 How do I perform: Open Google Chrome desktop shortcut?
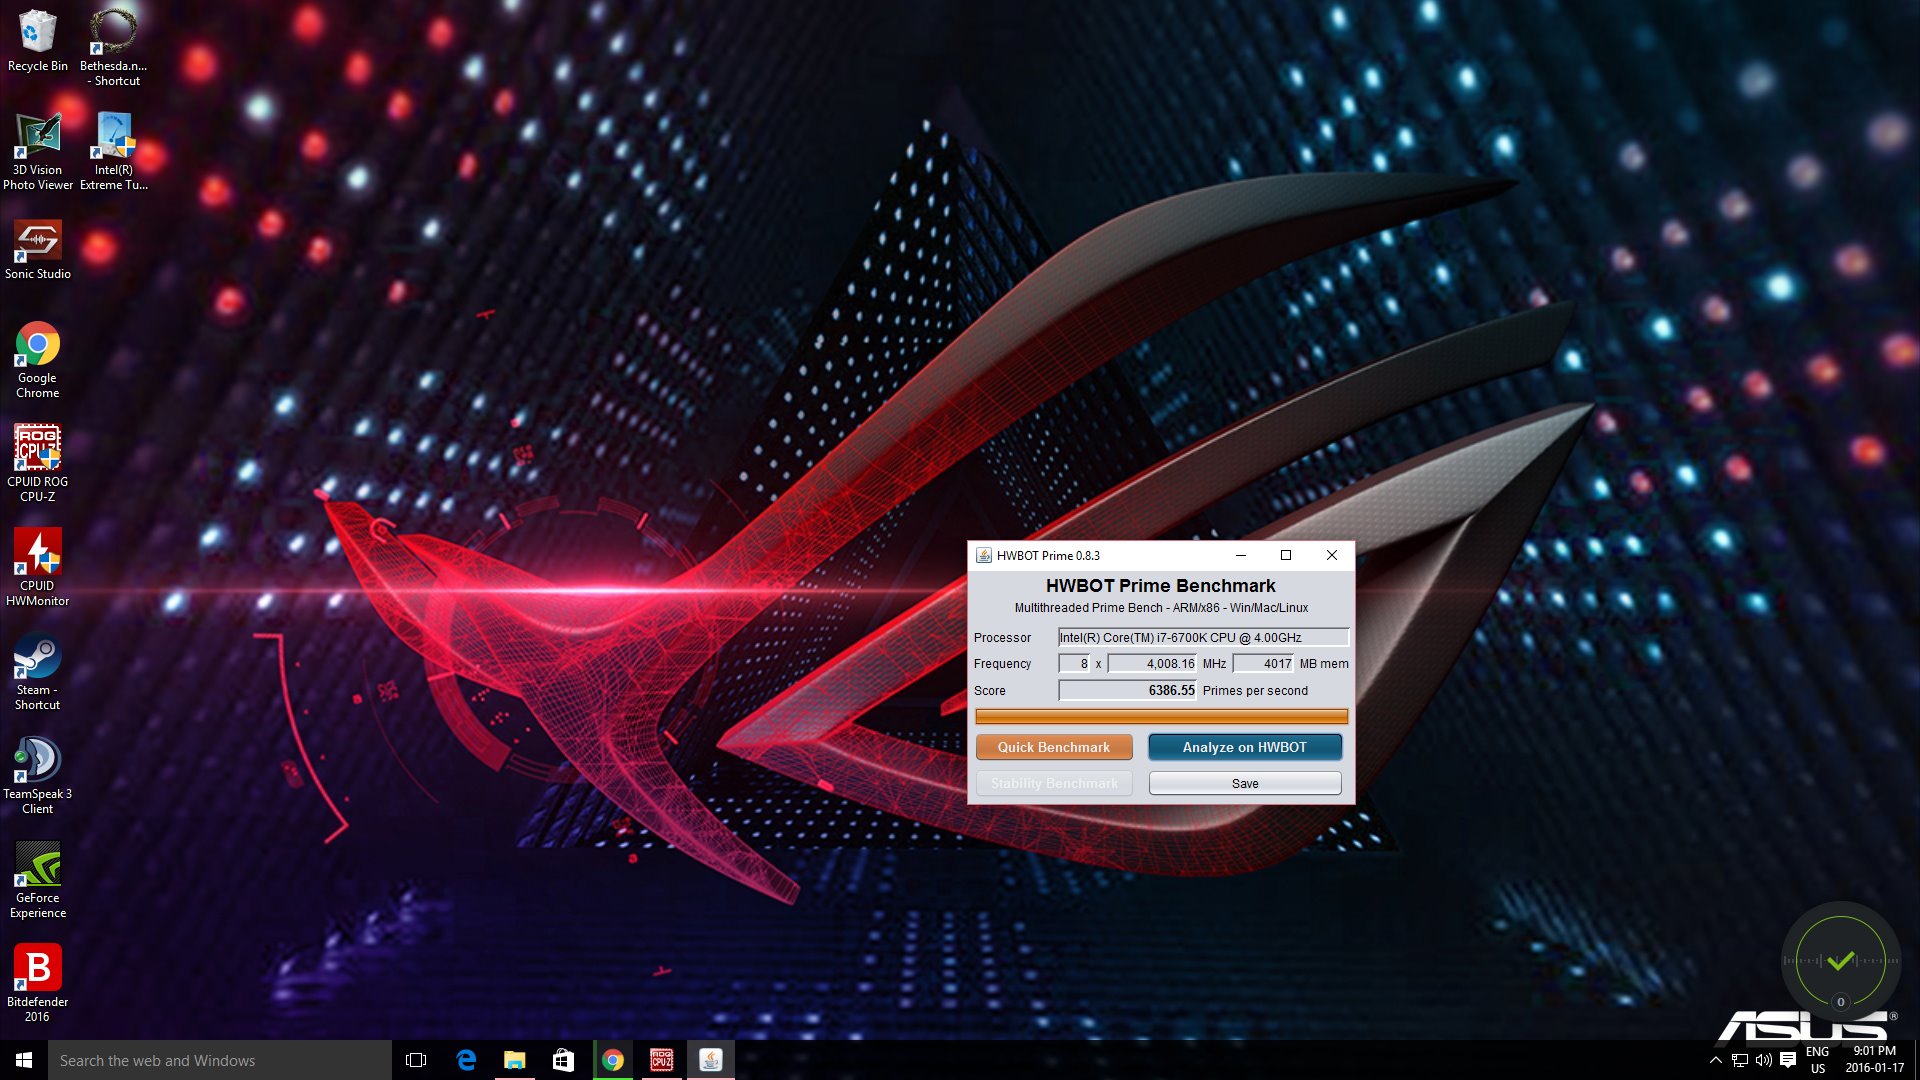(38, 360)
